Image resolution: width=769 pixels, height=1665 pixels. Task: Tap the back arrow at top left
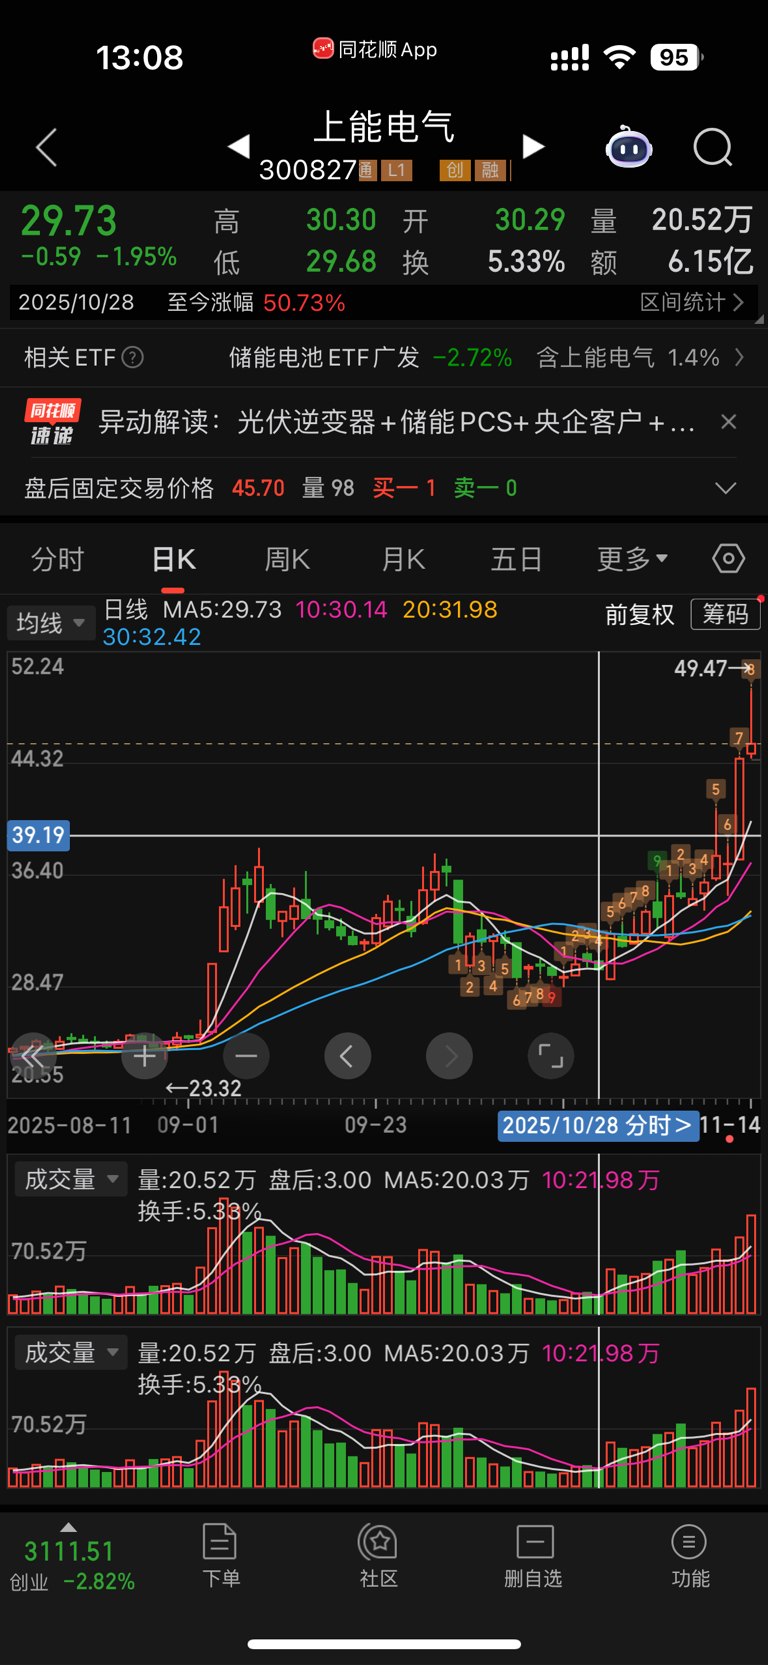47,148
